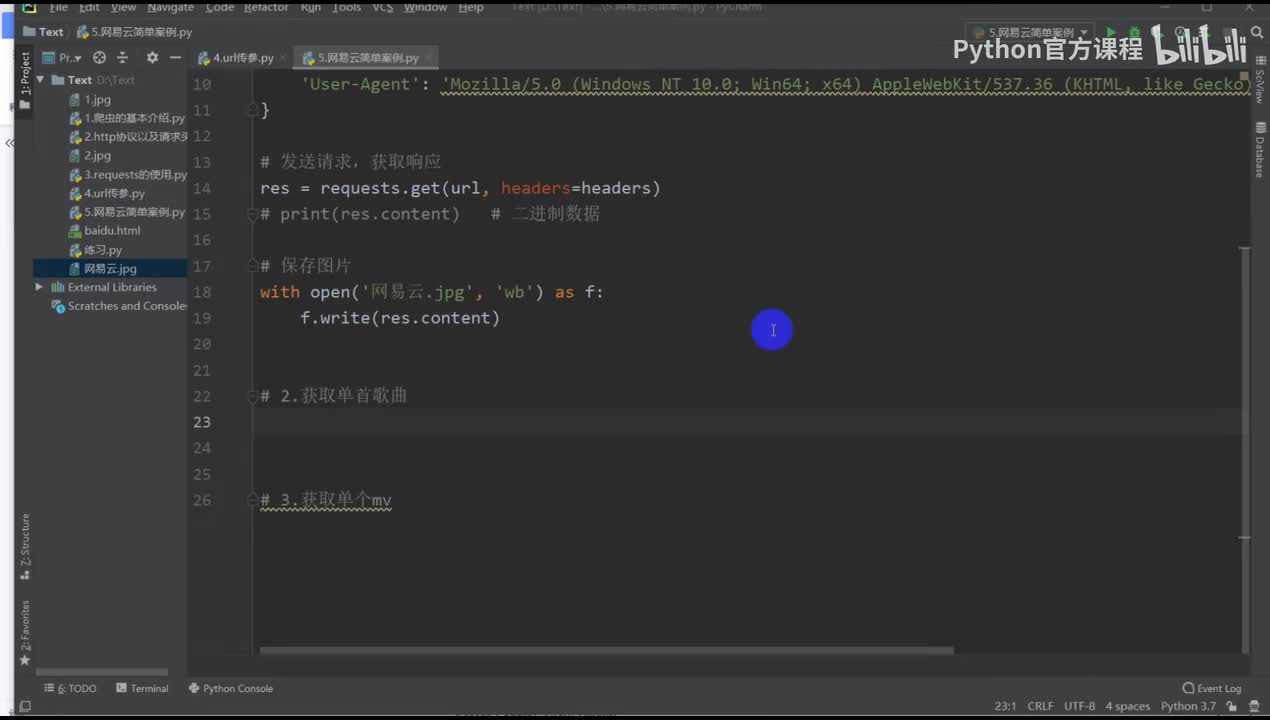Select 网易云.jpg in project tree
This screenshot has height=720, width=1270.
click(109, 269)
